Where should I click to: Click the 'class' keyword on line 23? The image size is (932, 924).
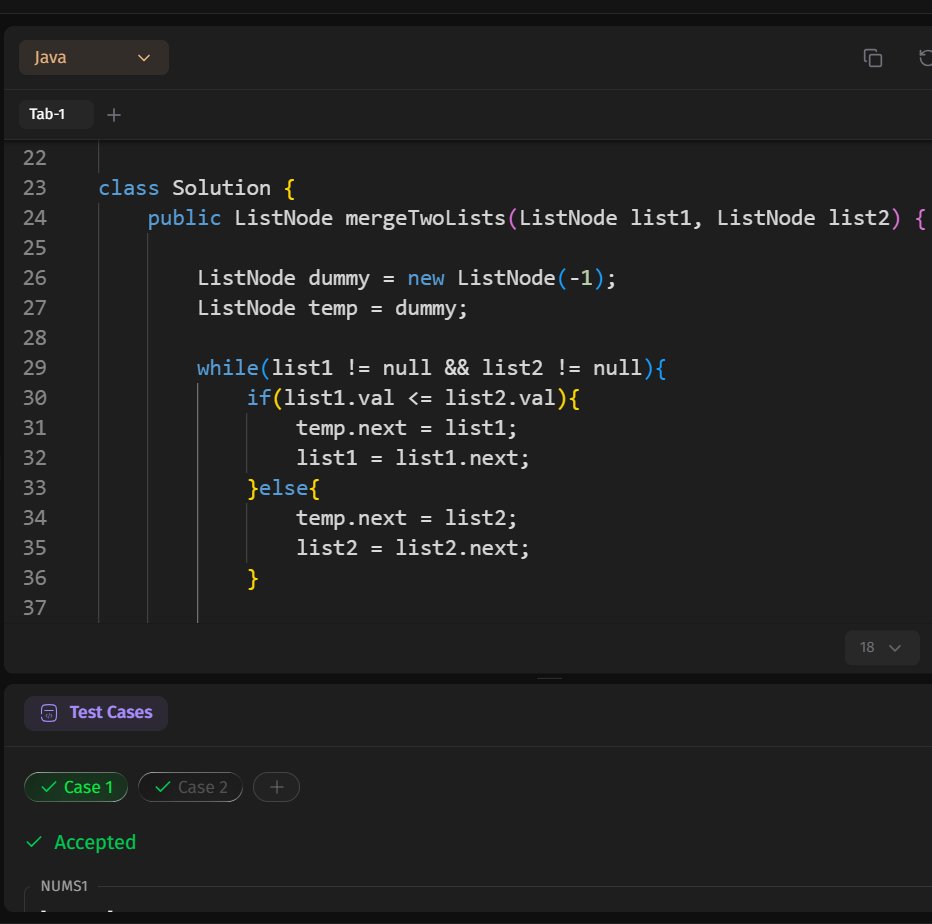[128, 188]
